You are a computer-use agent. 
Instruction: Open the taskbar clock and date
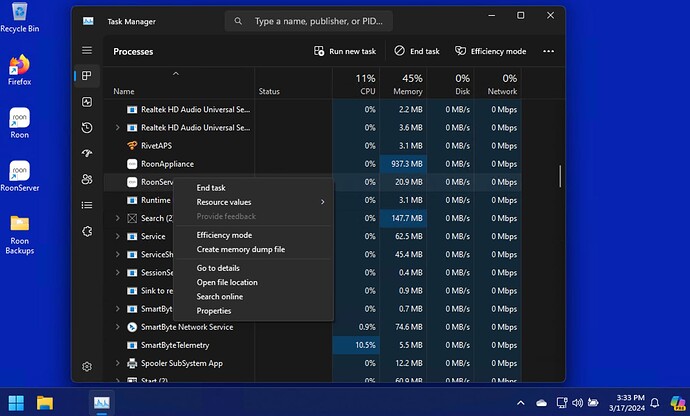627,403
